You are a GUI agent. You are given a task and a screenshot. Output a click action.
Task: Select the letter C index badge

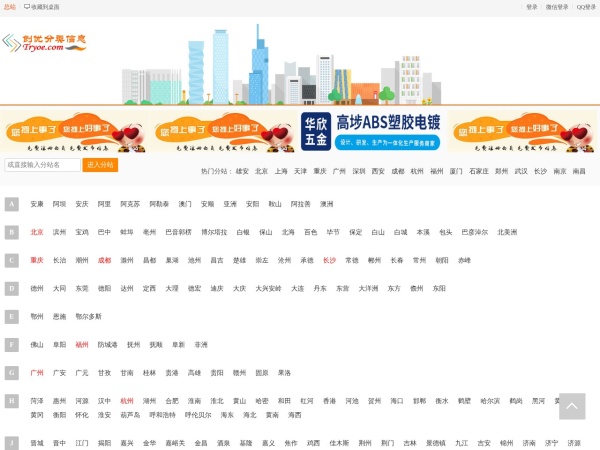point(12,260)
